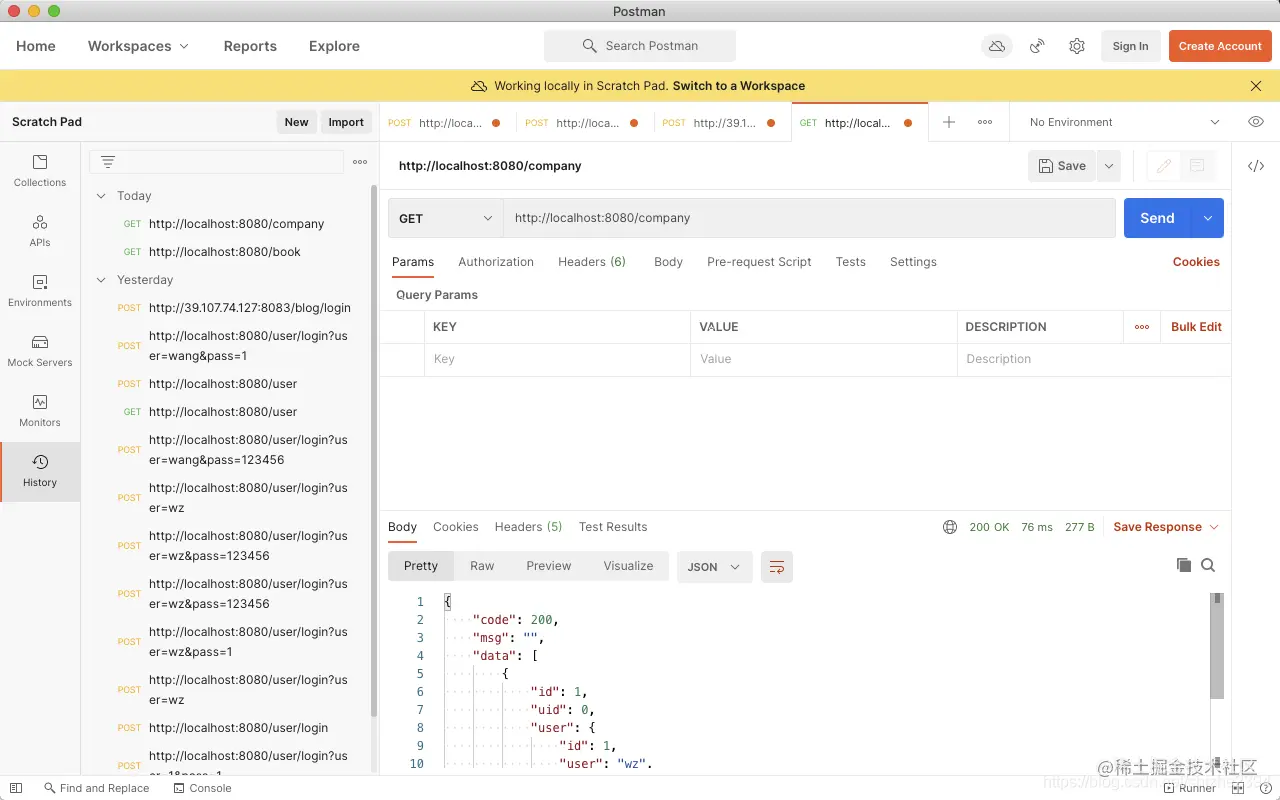This screenshot has width=1280, height=800.
Task: Toggle the sidebar icon in status bar
Action: (x=16, y=788)
